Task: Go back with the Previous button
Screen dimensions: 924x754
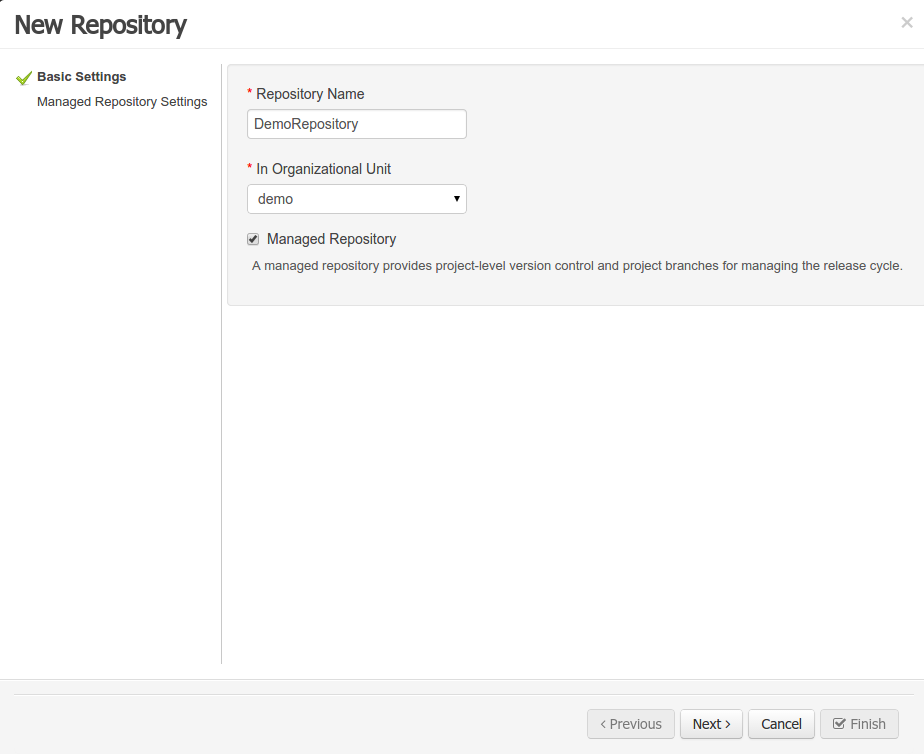Action: pos(630,724)
